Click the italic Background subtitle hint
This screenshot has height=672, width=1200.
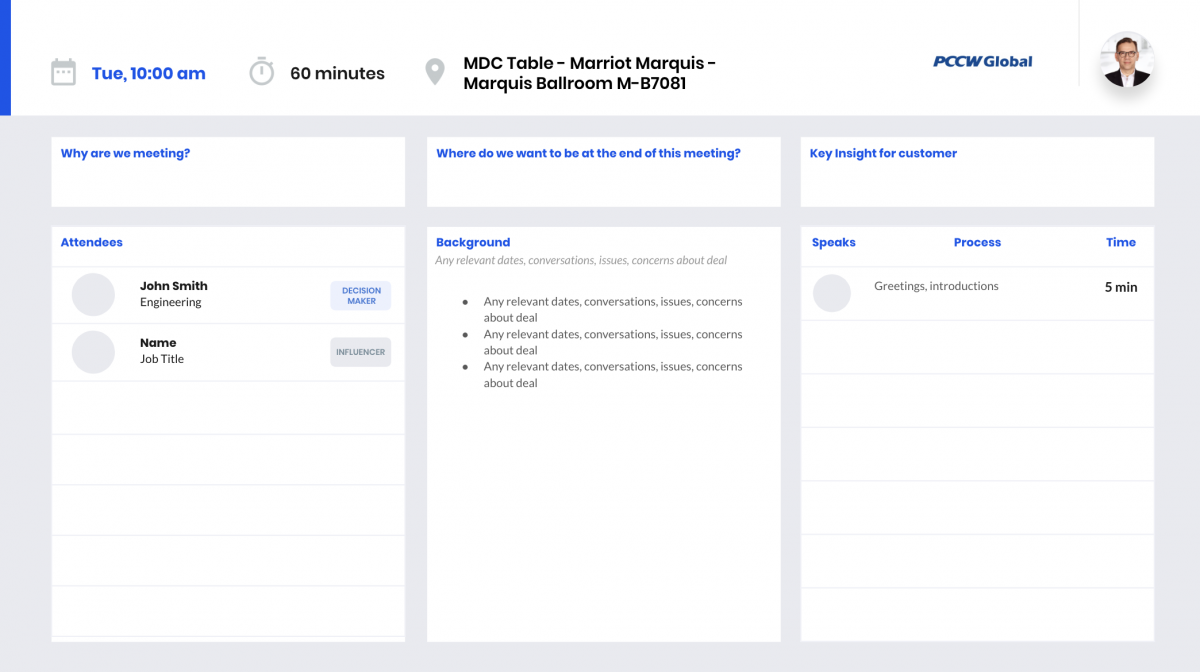[581, 260]
